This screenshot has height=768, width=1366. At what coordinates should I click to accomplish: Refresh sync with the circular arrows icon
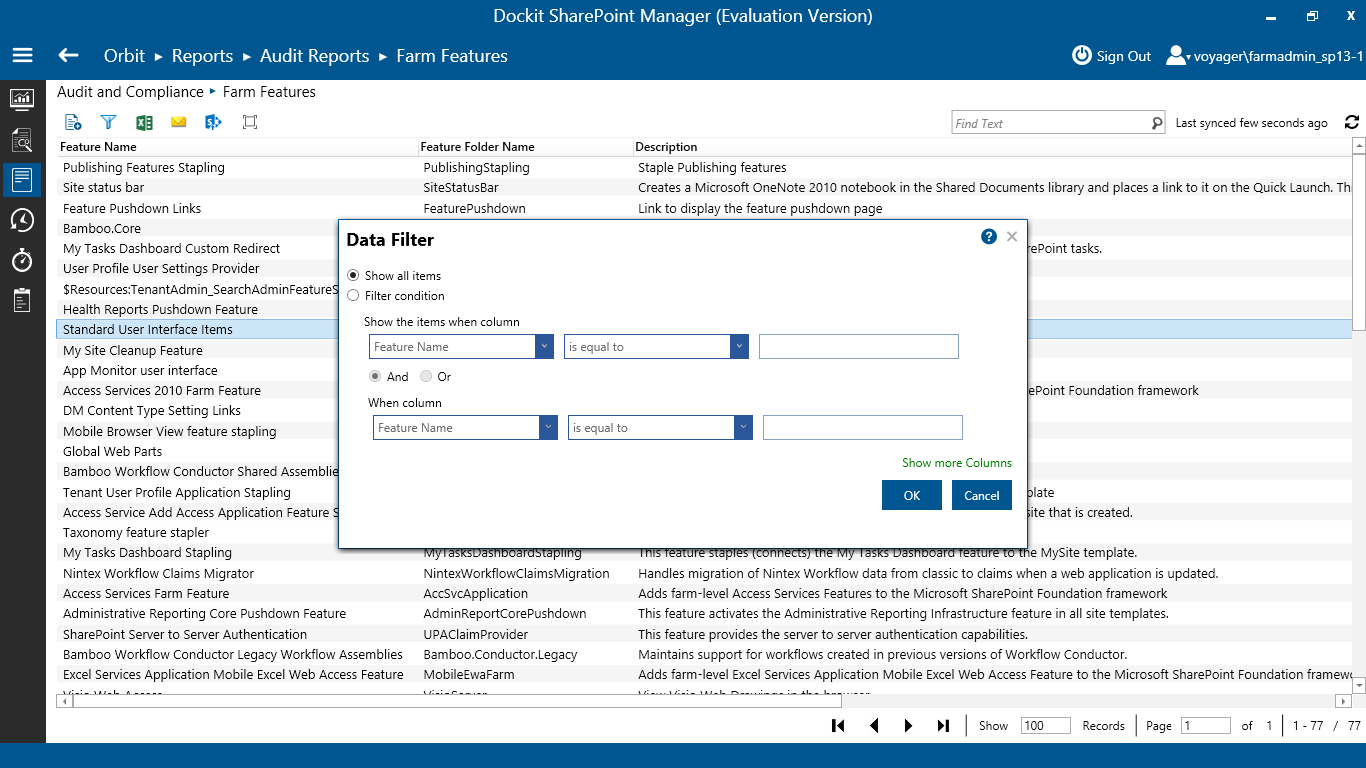(x=1352, y=122)
